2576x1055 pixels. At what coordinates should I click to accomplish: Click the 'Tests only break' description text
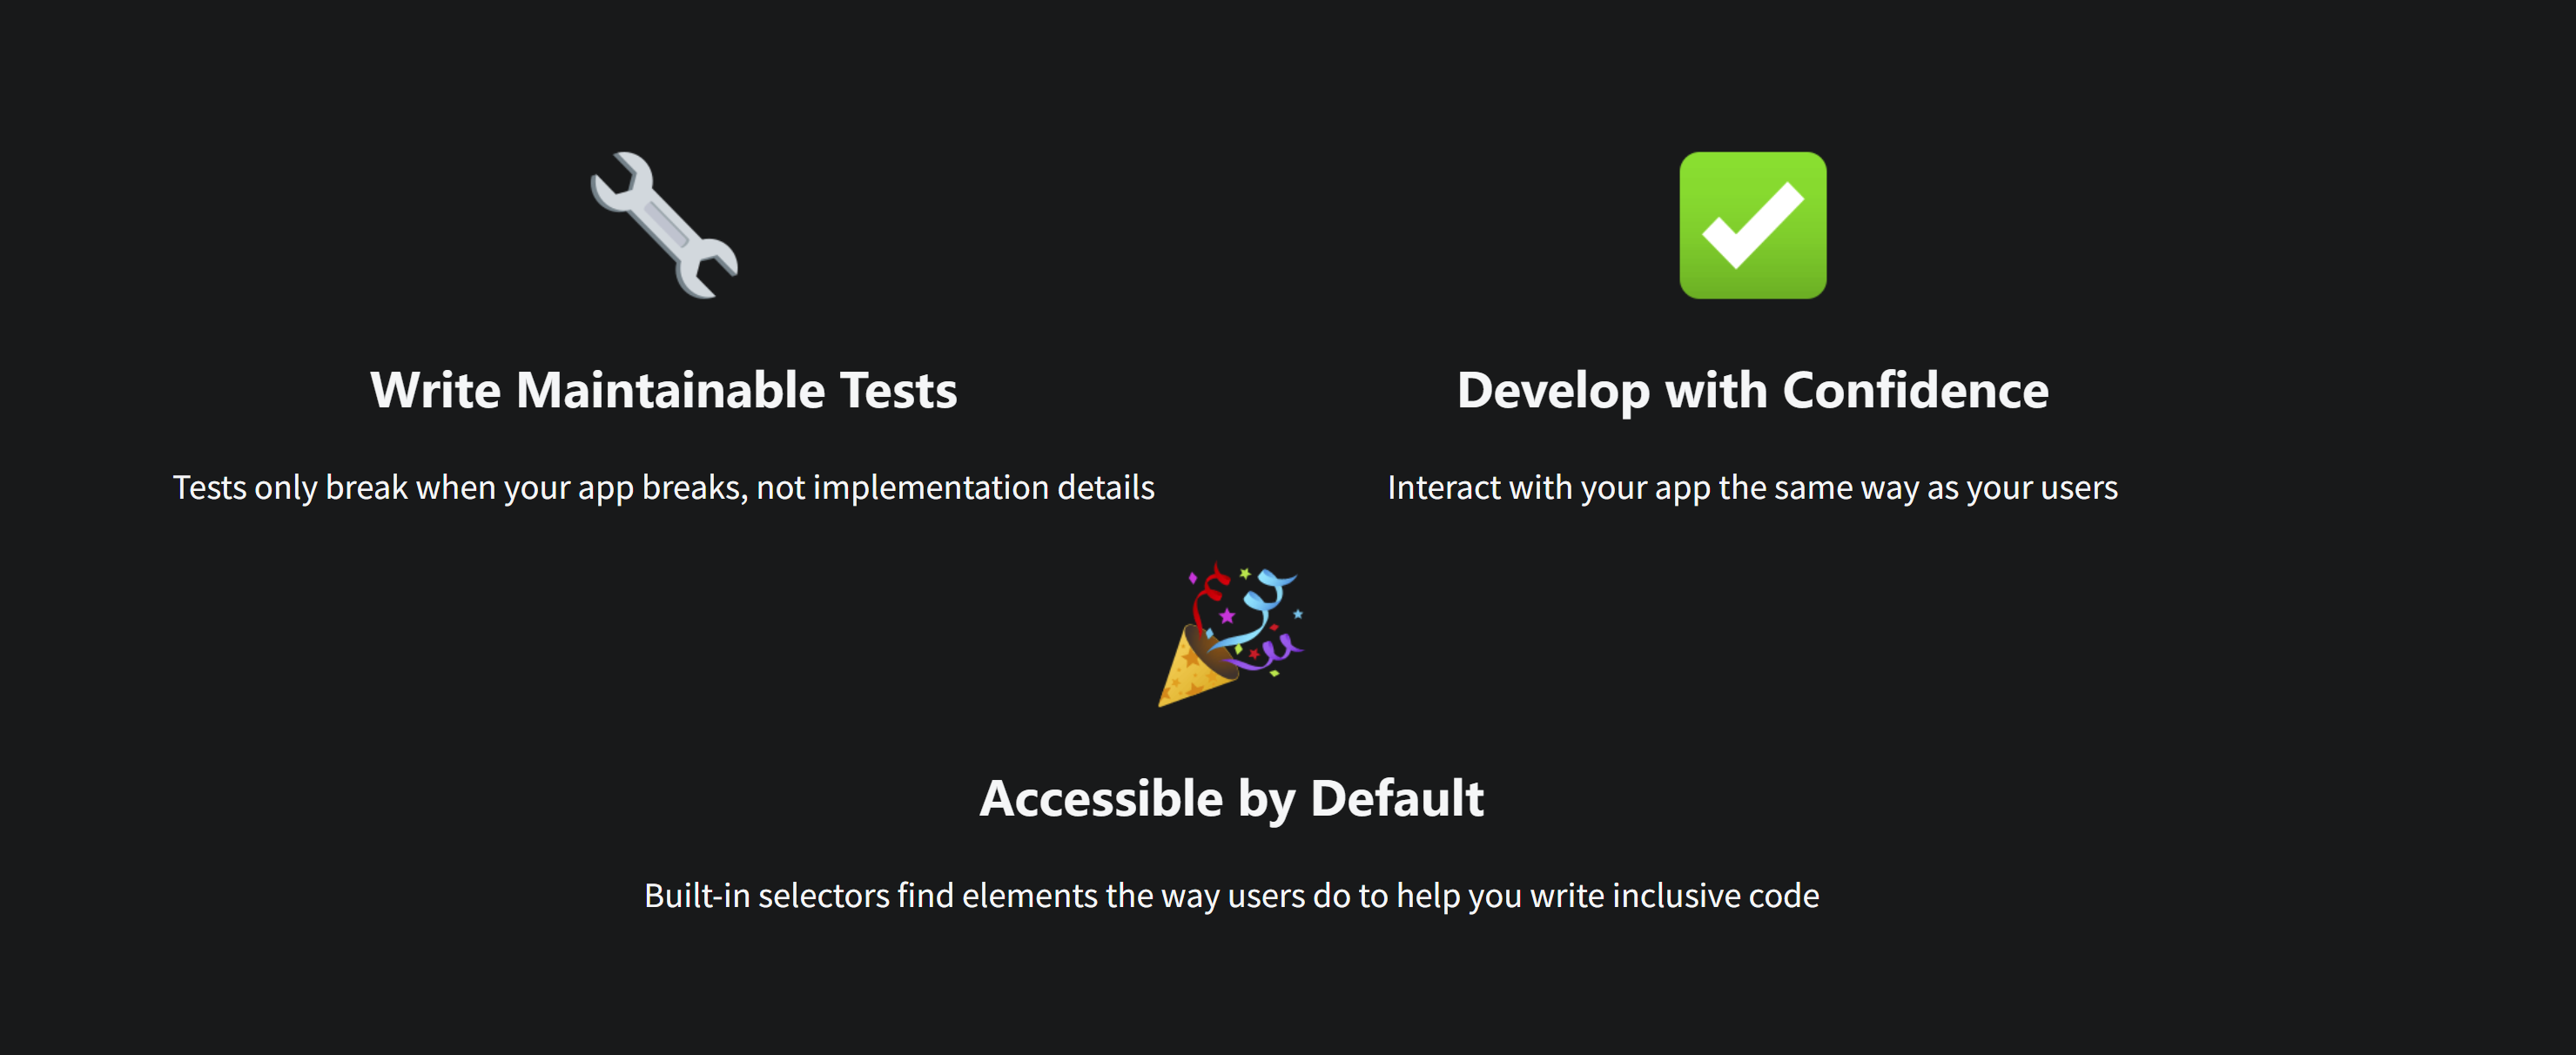pos(663,488)
